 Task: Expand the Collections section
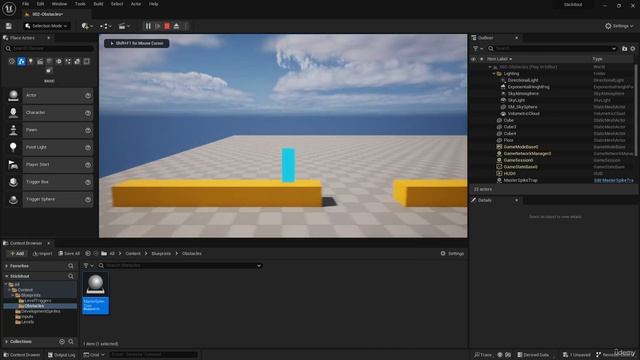7,342
